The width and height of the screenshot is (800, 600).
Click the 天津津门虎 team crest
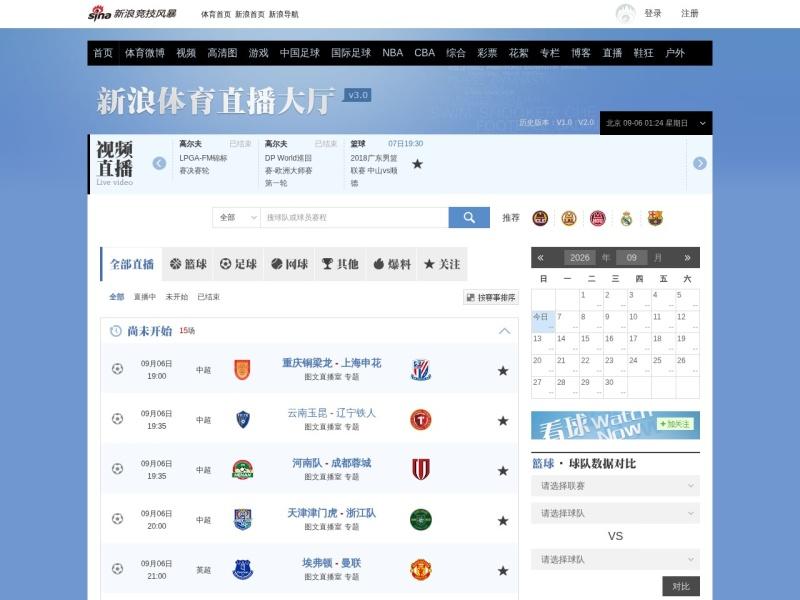point(243,519)
